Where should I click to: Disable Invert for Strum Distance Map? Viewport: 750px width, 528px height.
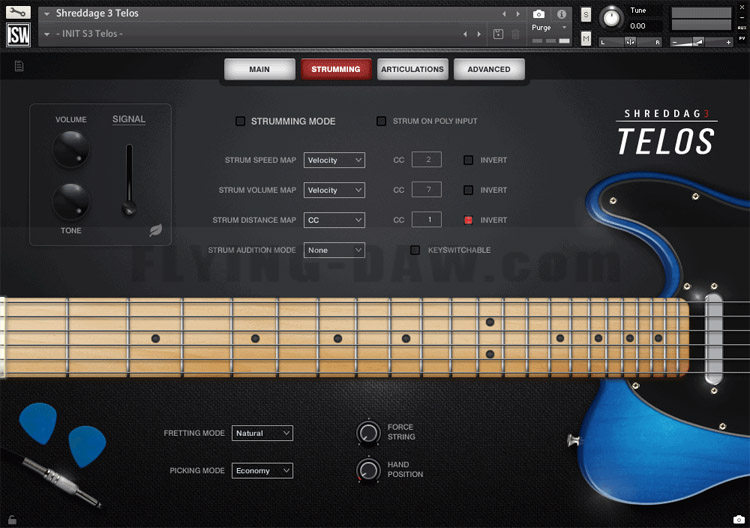pos(468,220)
